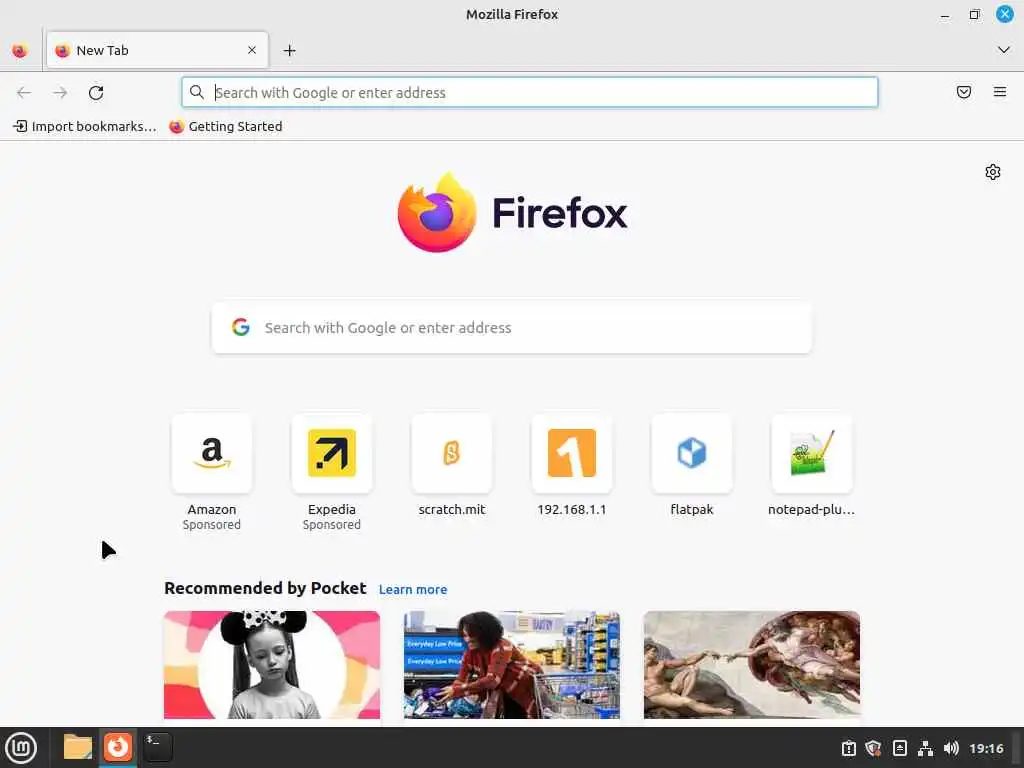Image resolution: width=1024 pixels, height=768 pixels.
Task: Select Firefox in the taskbar
Action: click(x=118, y=747)
